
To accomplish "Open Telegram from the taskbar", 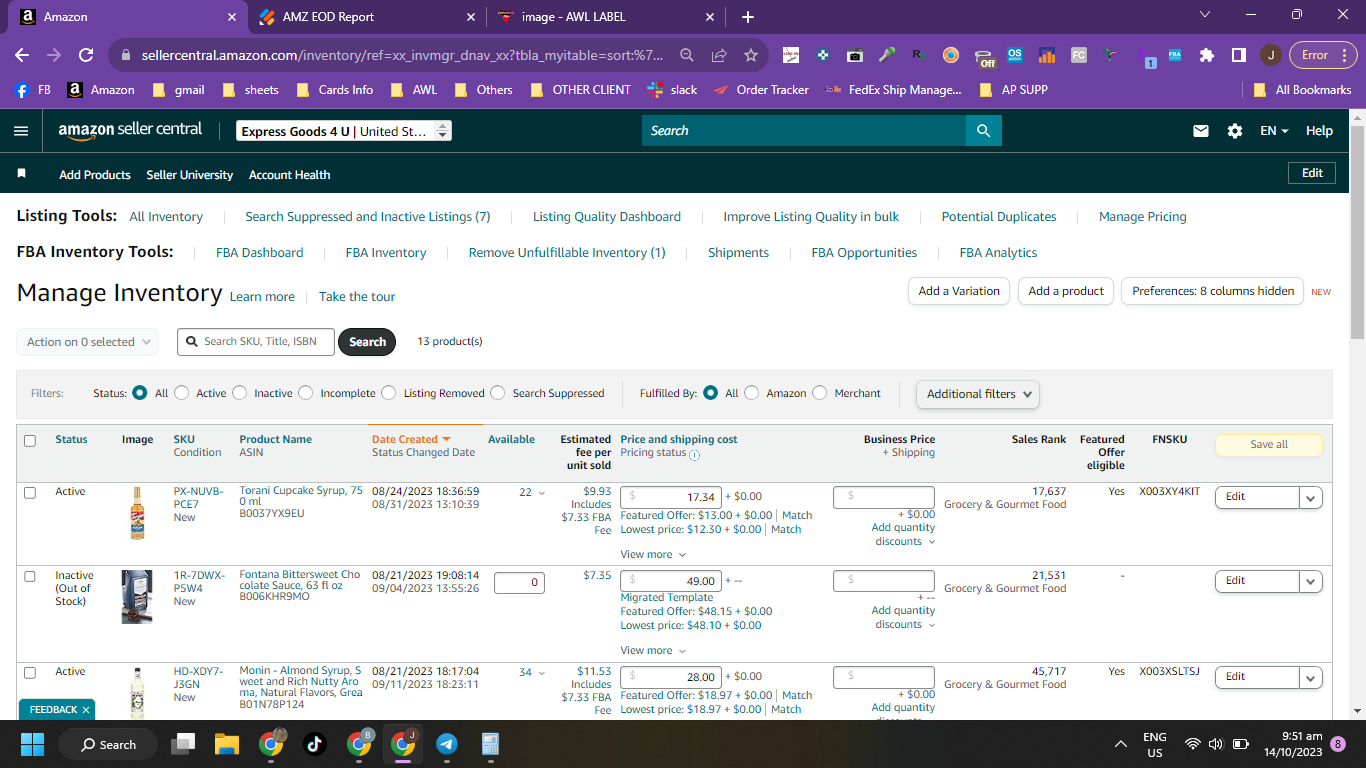I will coord(447,744).
